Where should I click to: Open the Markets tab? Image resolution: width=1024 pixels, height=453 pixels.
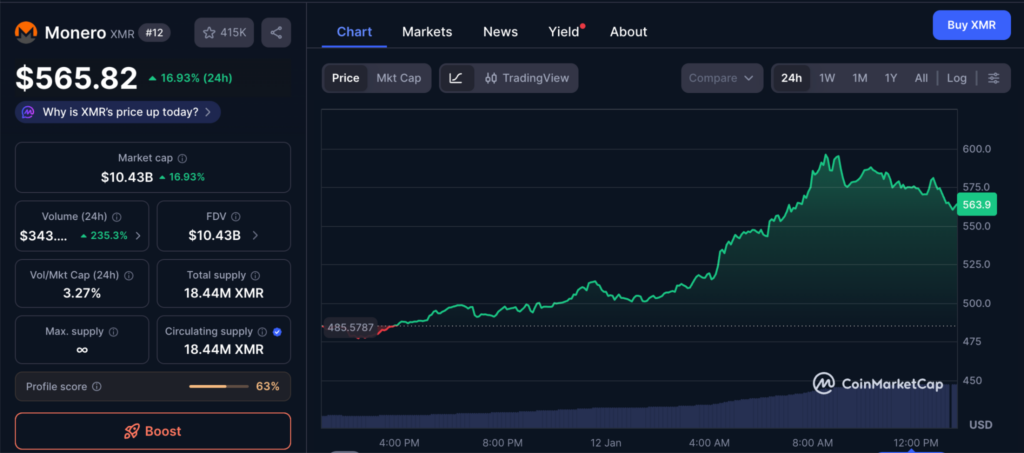tap(427, 32)
